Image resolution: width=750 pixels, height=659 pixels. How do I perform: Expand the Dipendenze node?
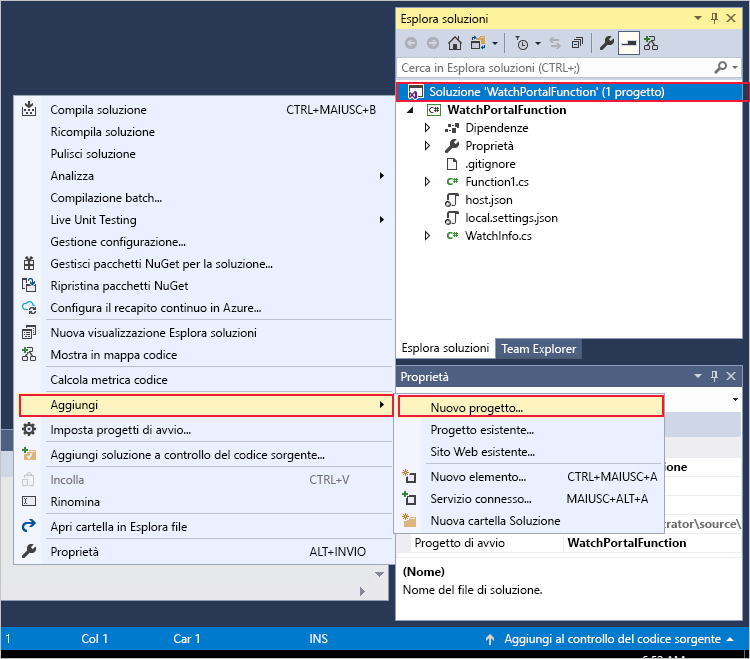tap(427, 128)
